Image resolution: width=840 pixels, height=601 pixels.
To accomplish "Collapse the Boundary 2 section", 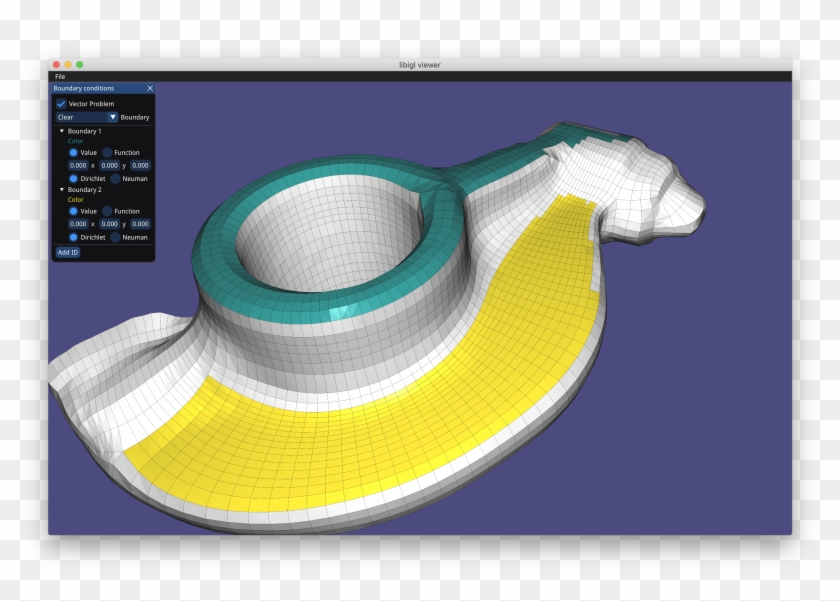I will point(62,189).
